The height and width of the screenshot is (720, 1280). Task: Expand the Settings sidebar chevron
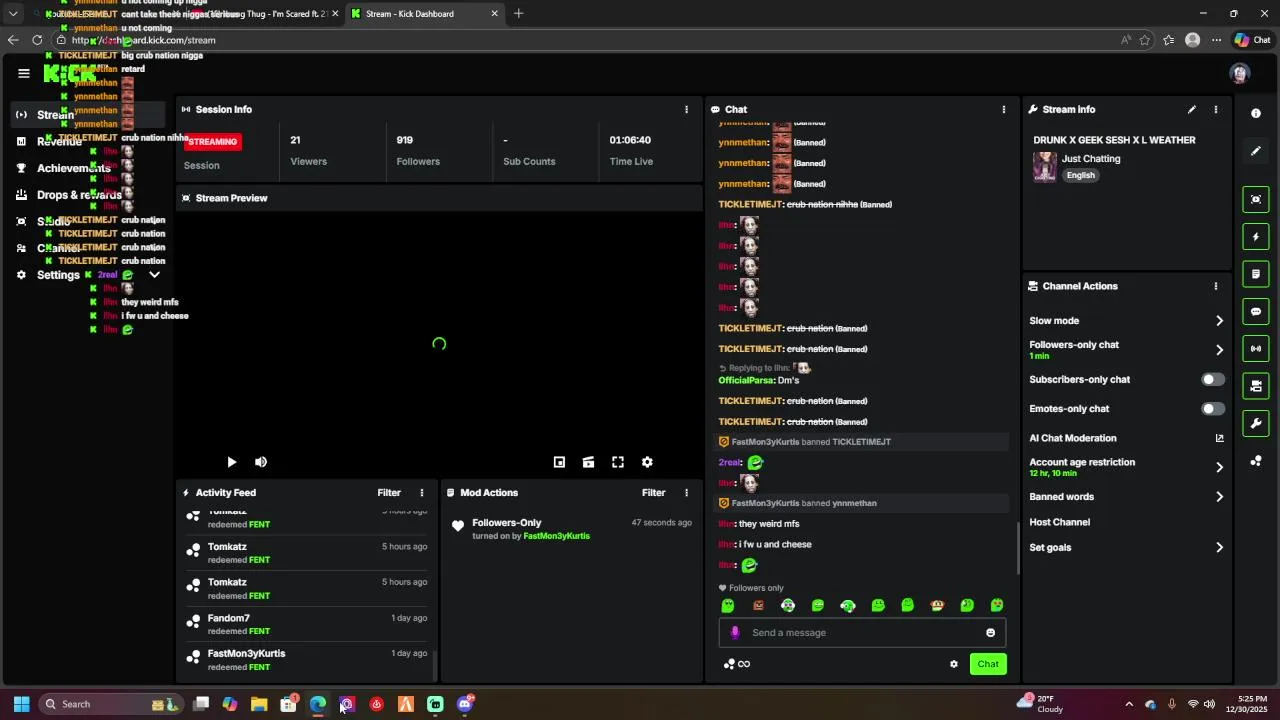[x=154, y=275]
